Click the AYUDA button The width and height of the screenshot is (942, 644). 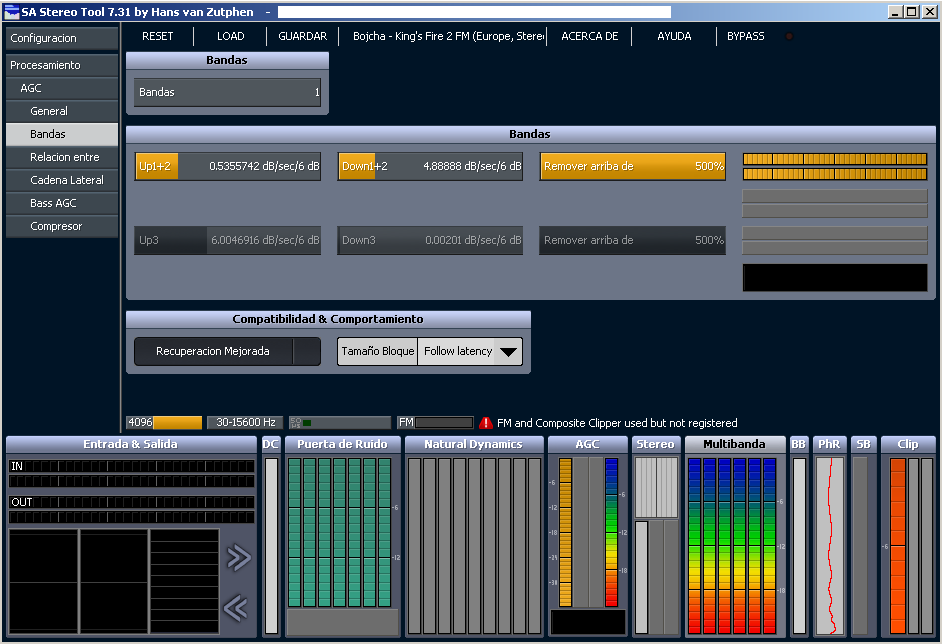(x=674, y=36)
